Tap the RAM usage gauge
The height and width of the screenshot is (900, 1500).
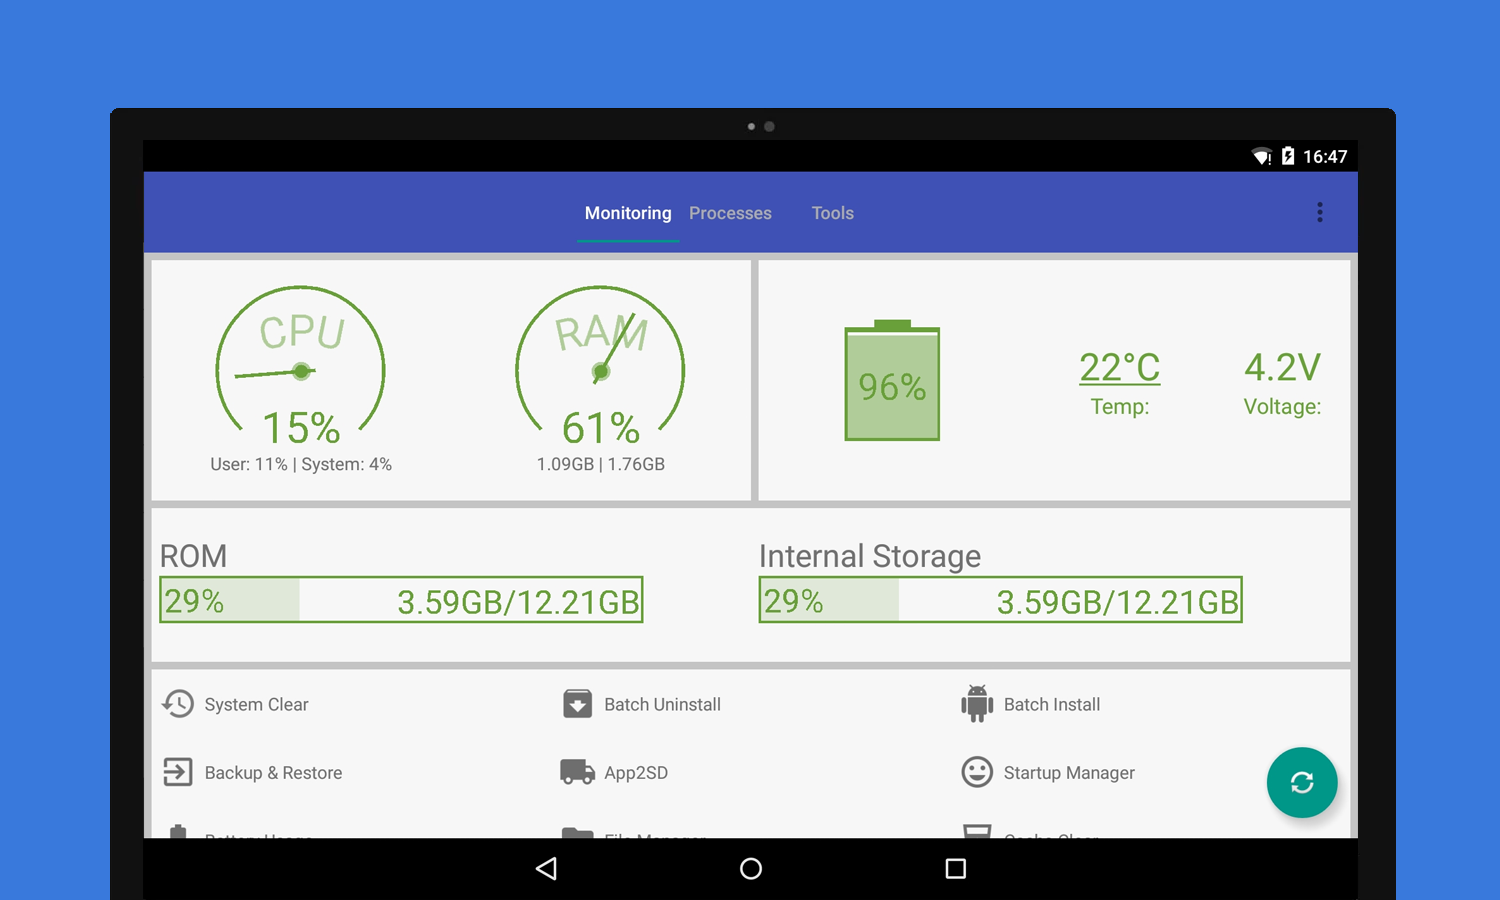pos(600,365)
